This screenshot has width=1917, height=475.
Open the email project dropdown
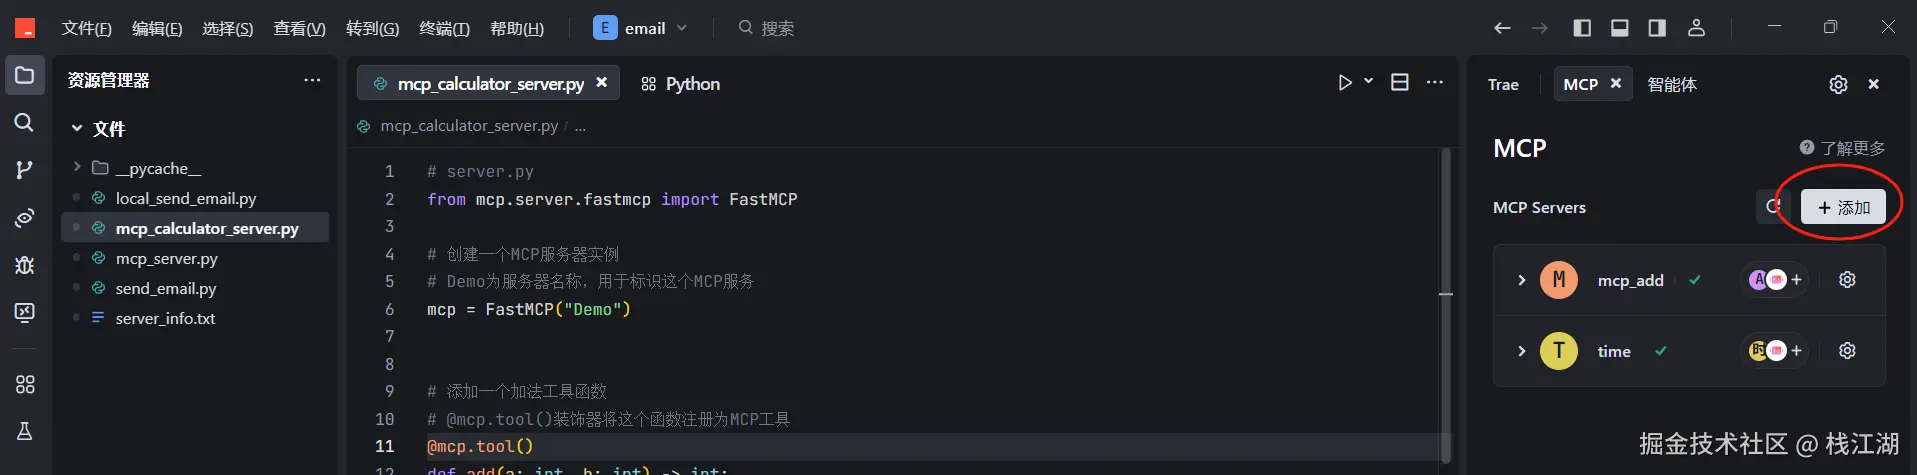(x=641, y=28)
